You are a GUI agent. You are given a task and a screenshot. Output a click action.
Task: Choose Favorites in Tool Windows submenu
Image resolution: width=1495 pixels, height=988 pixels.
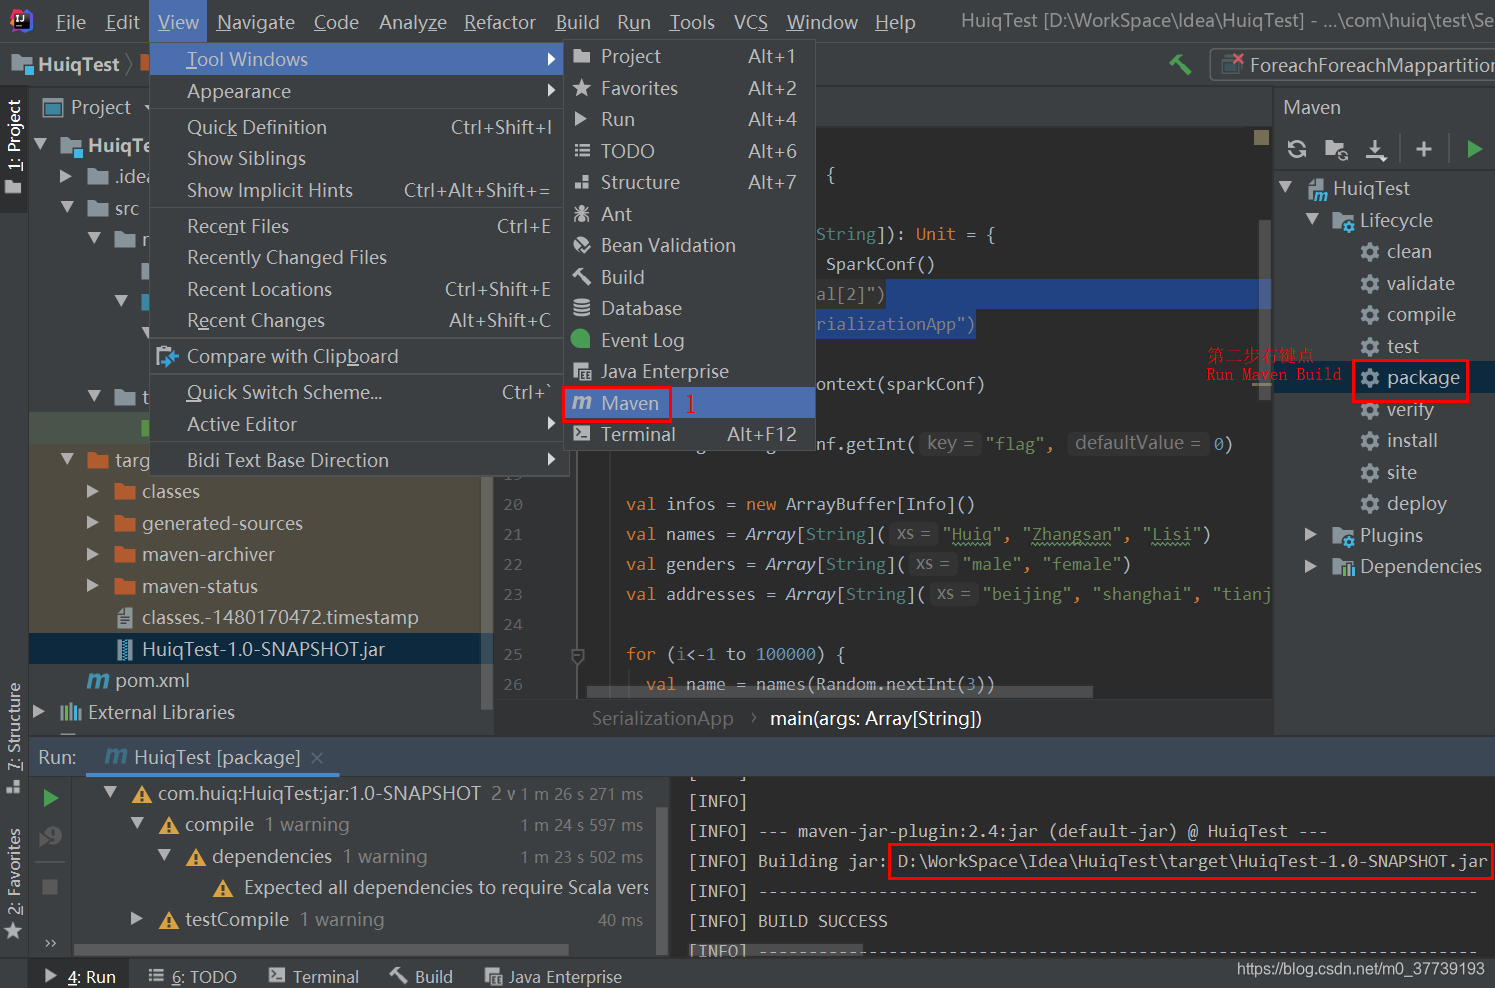pos(690,89)
